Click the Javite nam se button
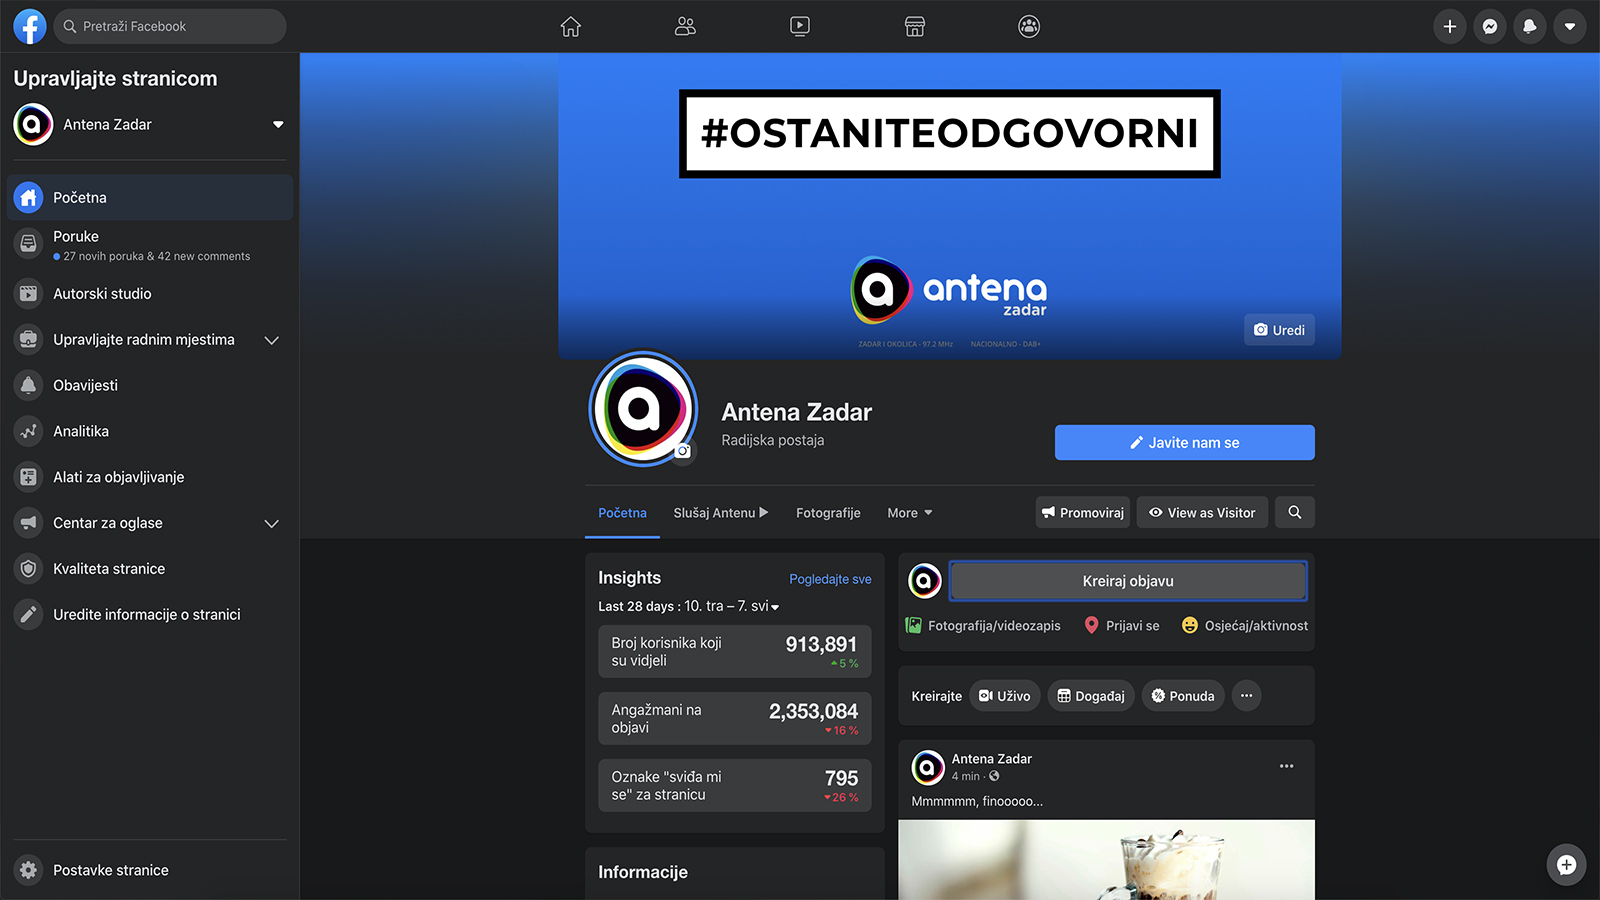The width and height of the screenshot is (1600, 900). point(1185,443)
